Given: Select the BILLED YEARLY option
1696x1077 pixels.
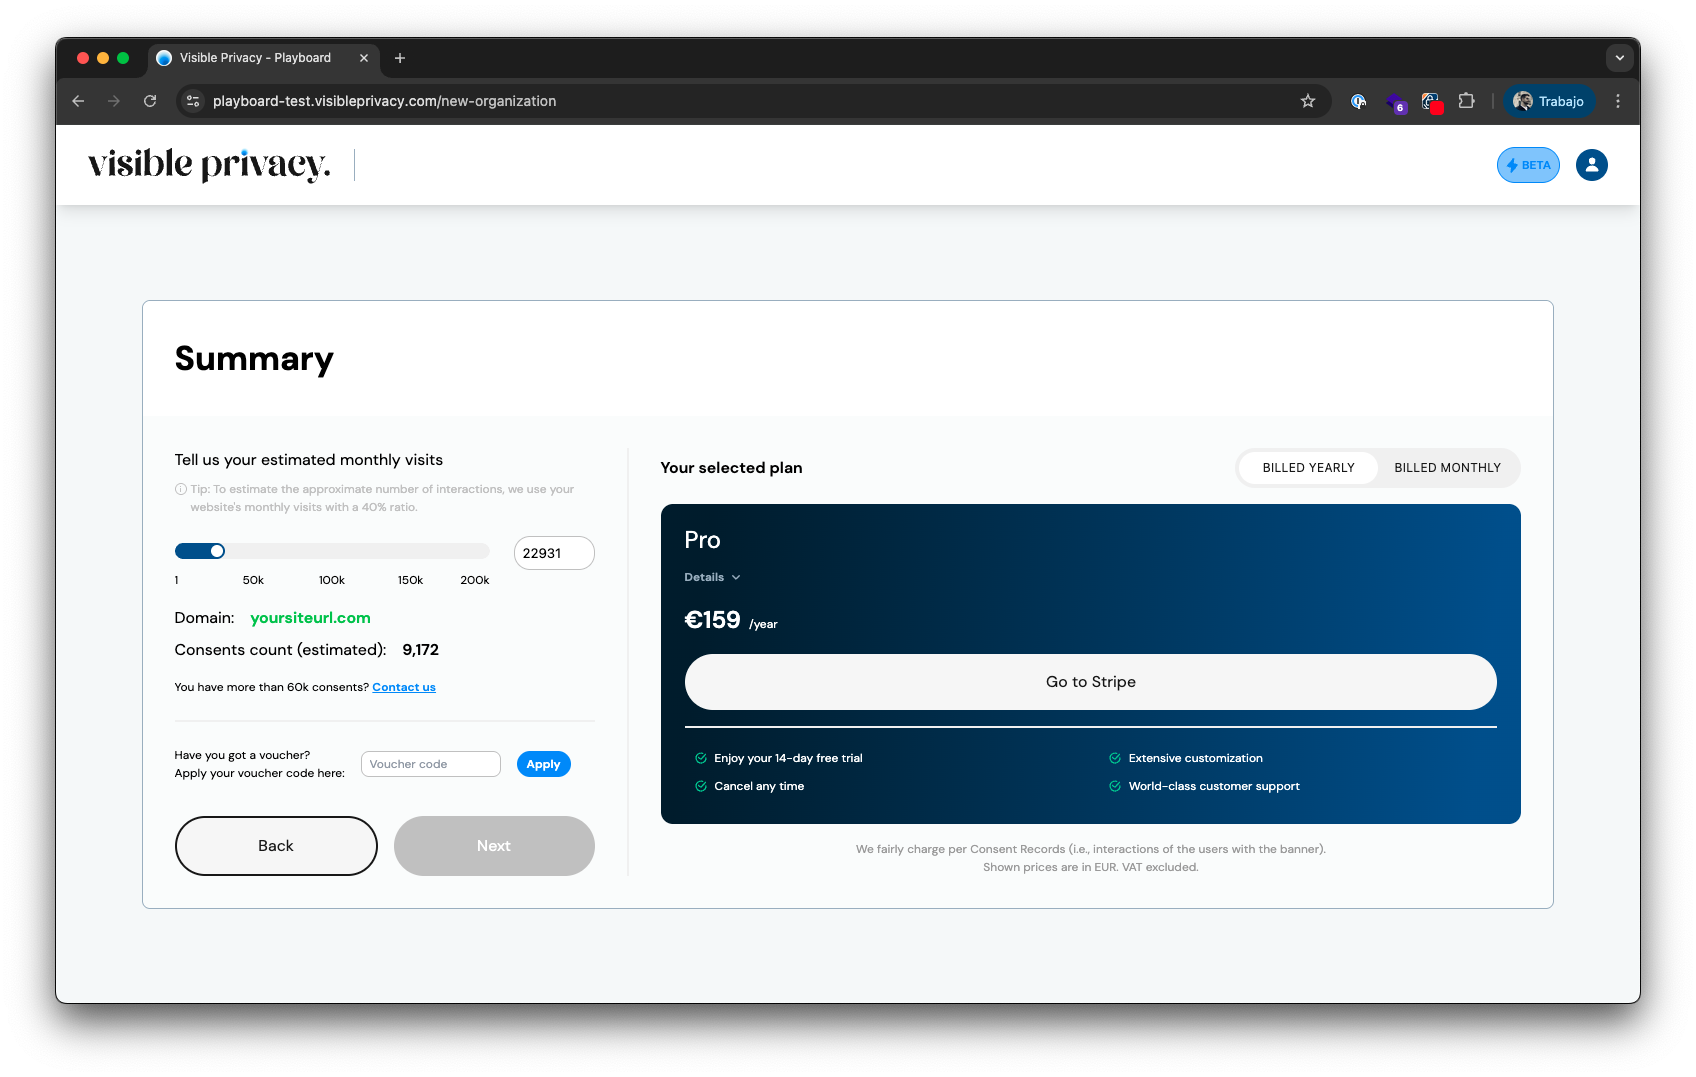Looking at the screenshot, I should pyautogui.click(x=1307, y=467).
